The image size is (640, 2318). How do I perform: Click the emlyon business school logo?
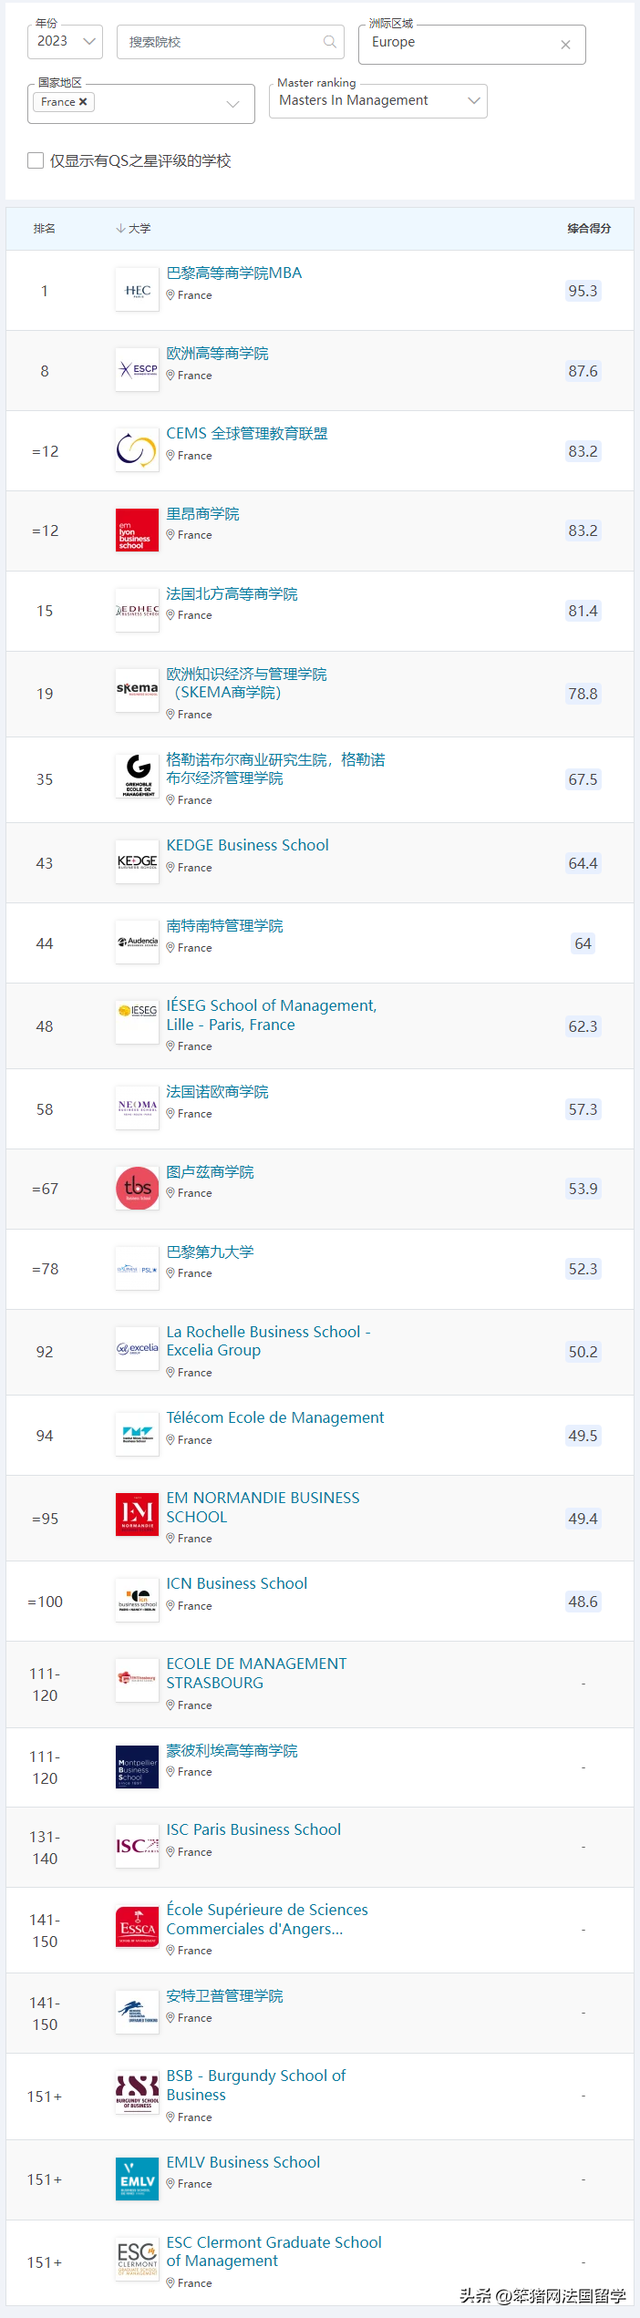137,530
